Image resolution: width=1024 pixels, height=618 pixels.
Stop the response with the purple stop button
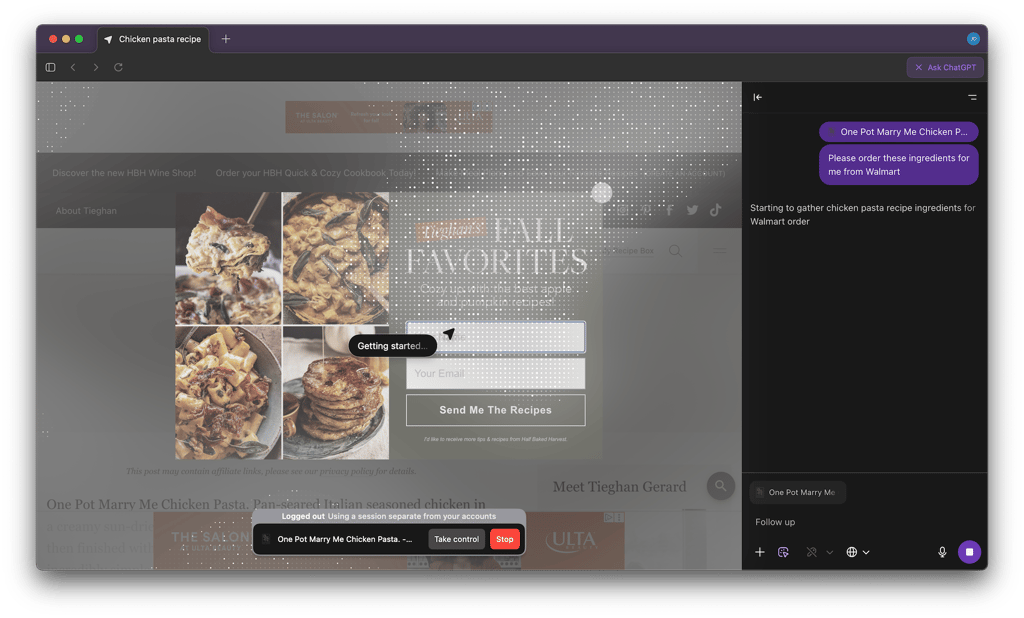[x=969, y=552]
